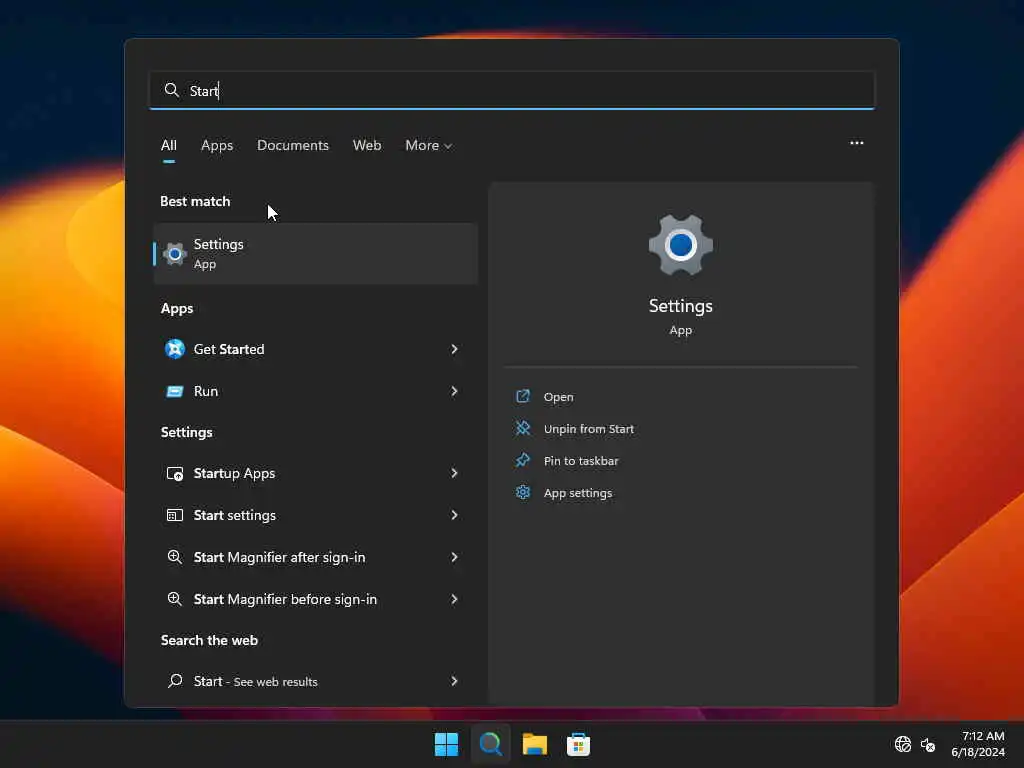Click the muted volume icon in system tray
Viewport: 1024px width, 768px height.
pyautogui.click(x=928, y=744)
